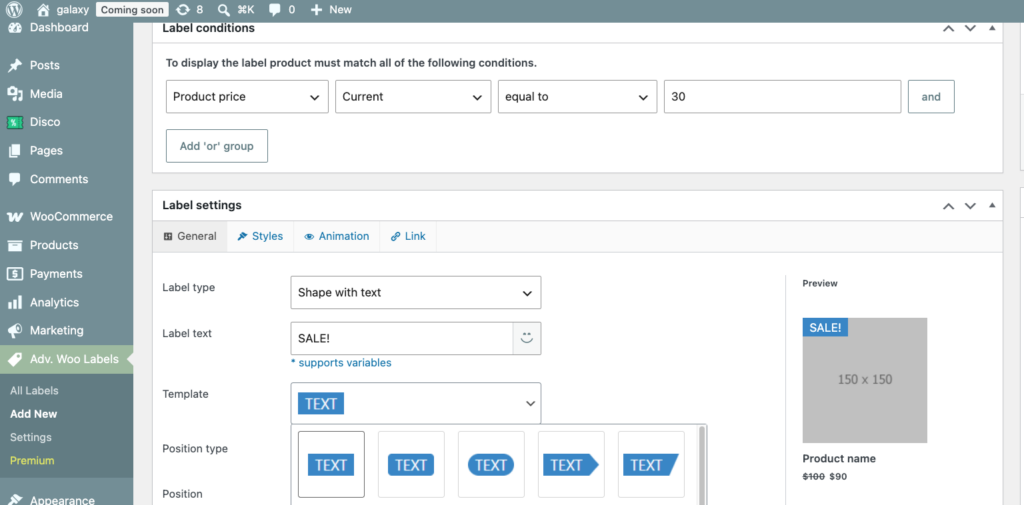
Task: Click the SALE! label in preview
Action: point(825,327)
